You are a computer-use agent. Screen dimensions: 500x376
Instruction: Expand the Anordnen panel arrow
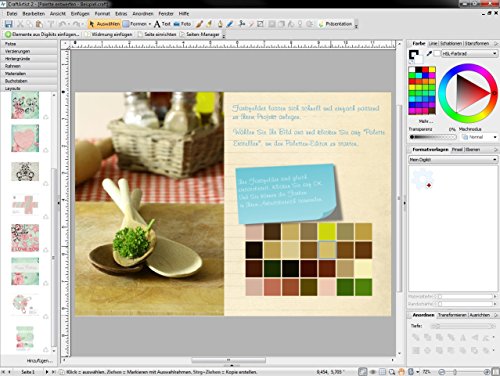[x=496, y=315]
